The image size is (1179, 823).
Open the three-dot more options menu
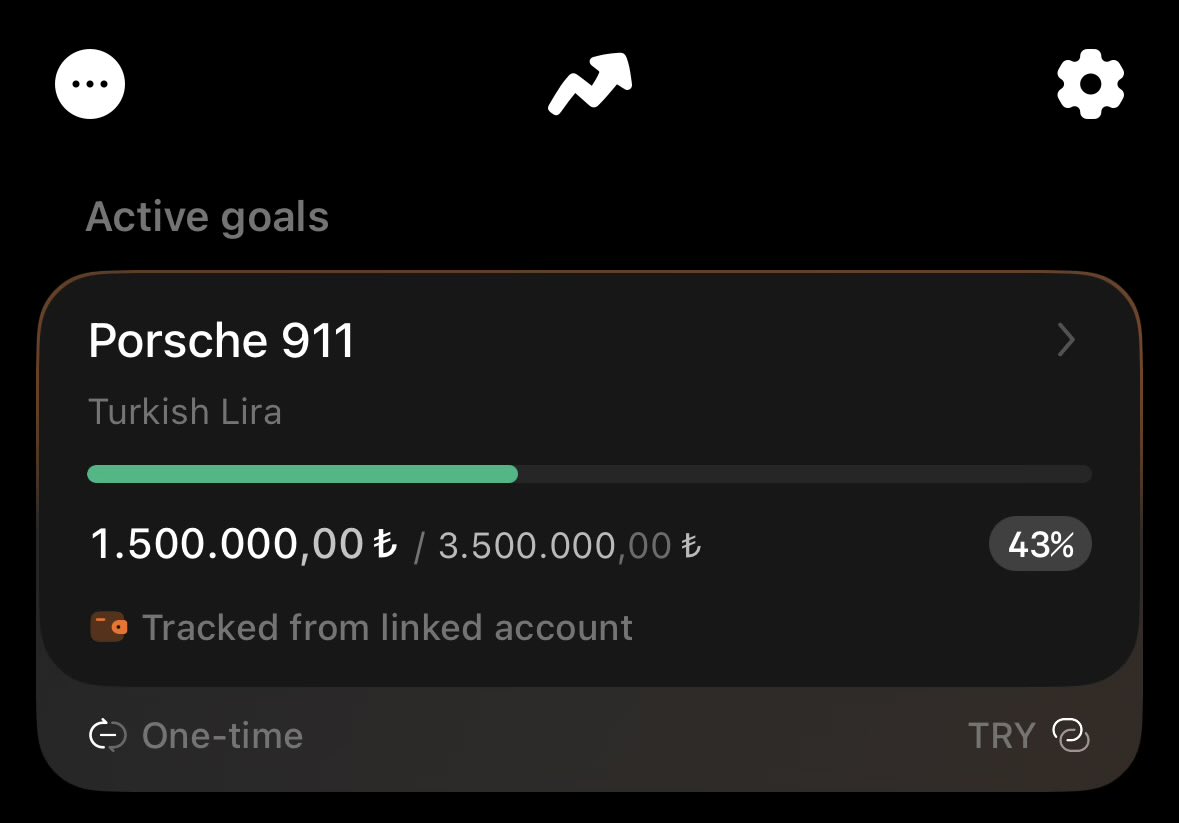click(x=90, y=84)
